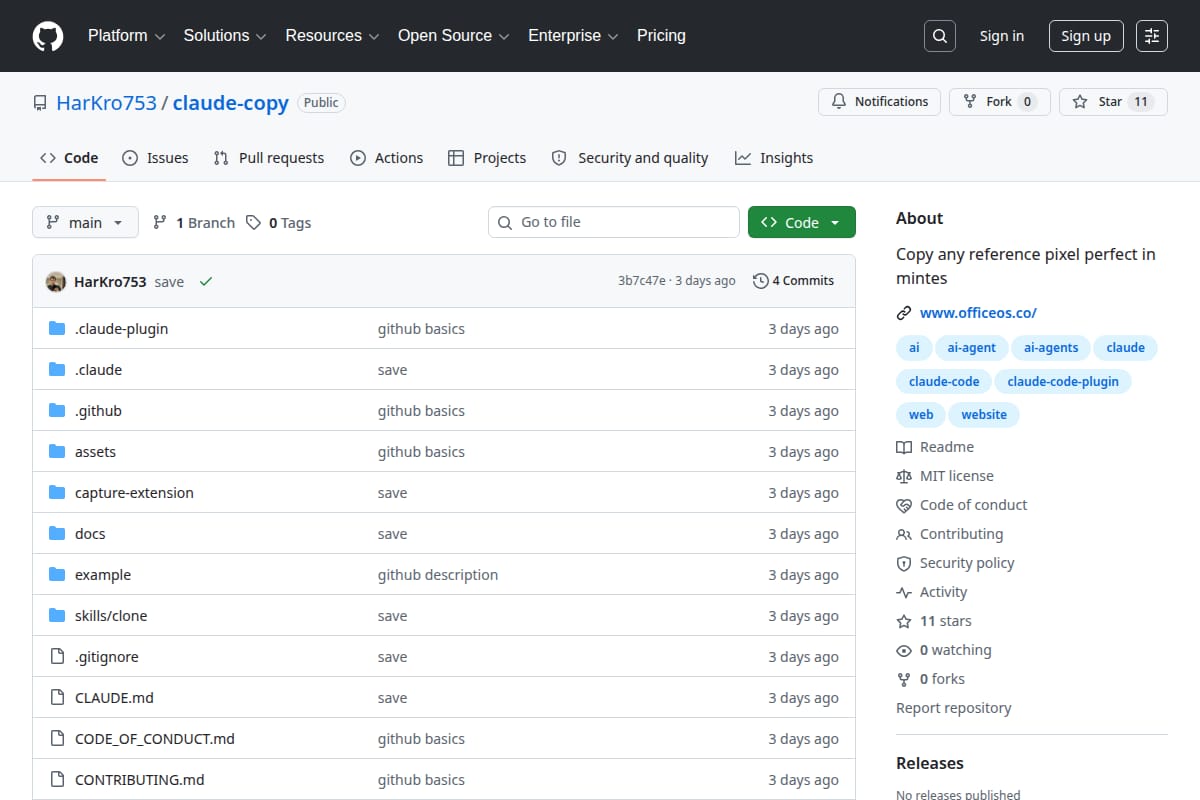Open the main branch selector dropdown

pyautogui.click(x=85, y=223)
